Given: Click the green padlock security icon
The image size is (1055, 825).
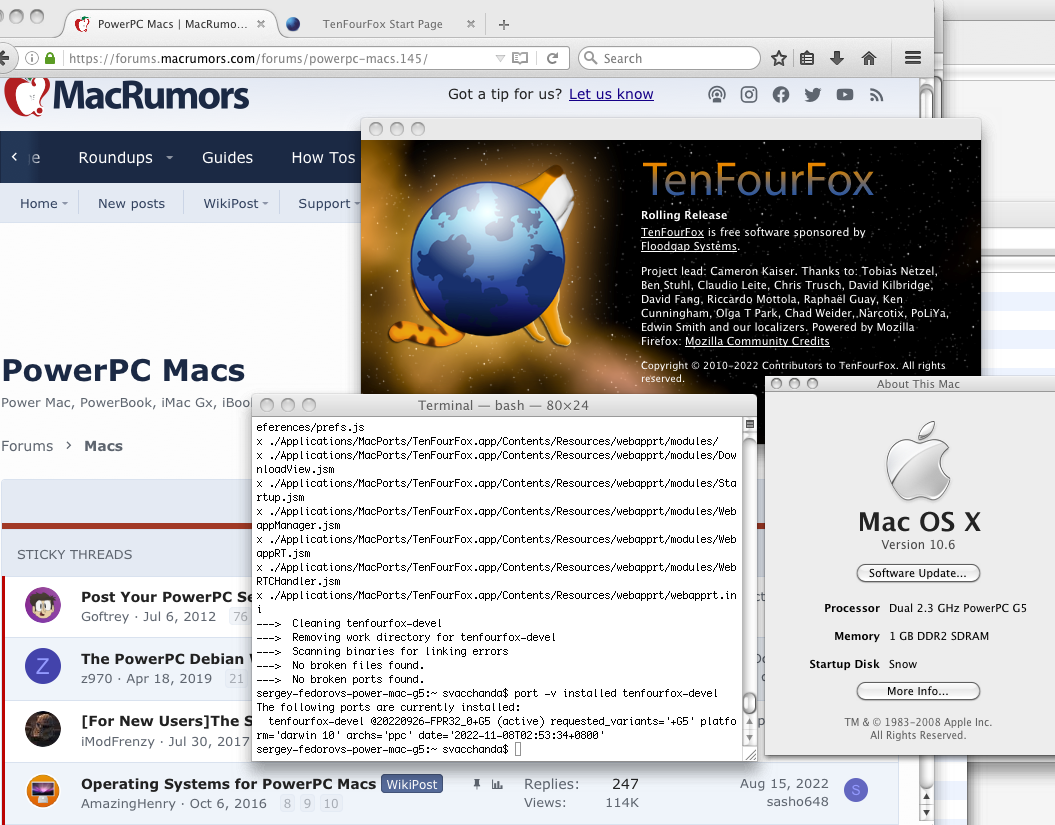Looking at the screenshot, I should tap(49, 58).
